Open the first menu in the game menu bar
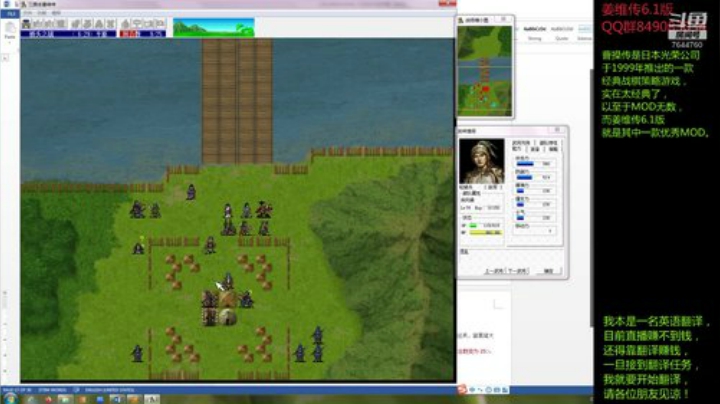This screenshot has height=404, width=720. (x=28, y=13)
